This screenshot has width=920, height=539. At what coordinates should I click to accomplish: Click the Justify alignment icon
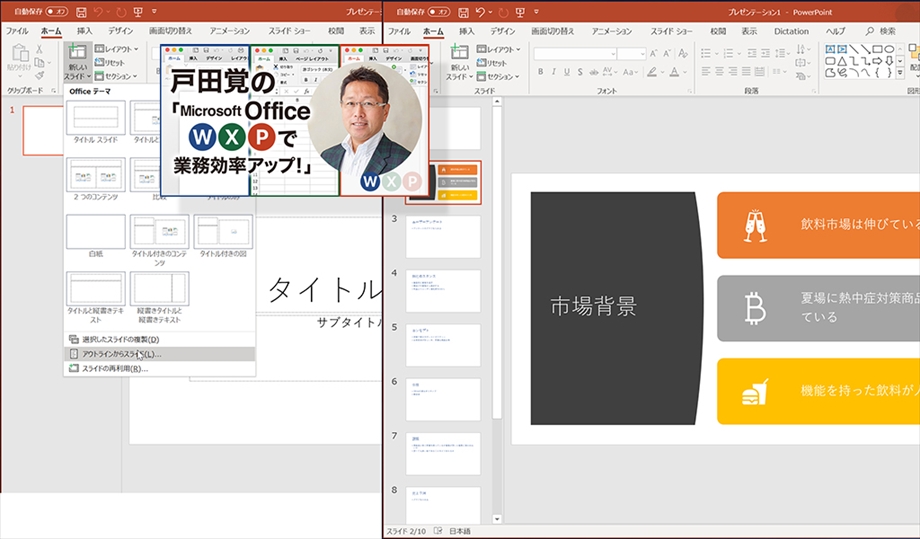coord(746,72)
